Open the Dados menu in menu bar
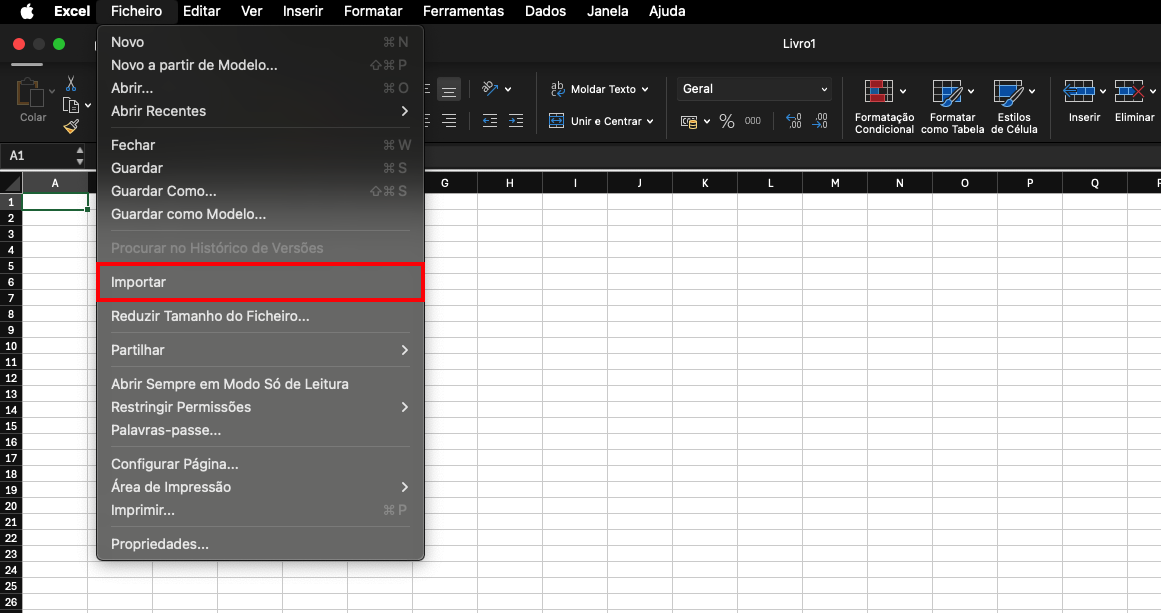Screen dimensions: 1161x613 click(x=545, y=12)
